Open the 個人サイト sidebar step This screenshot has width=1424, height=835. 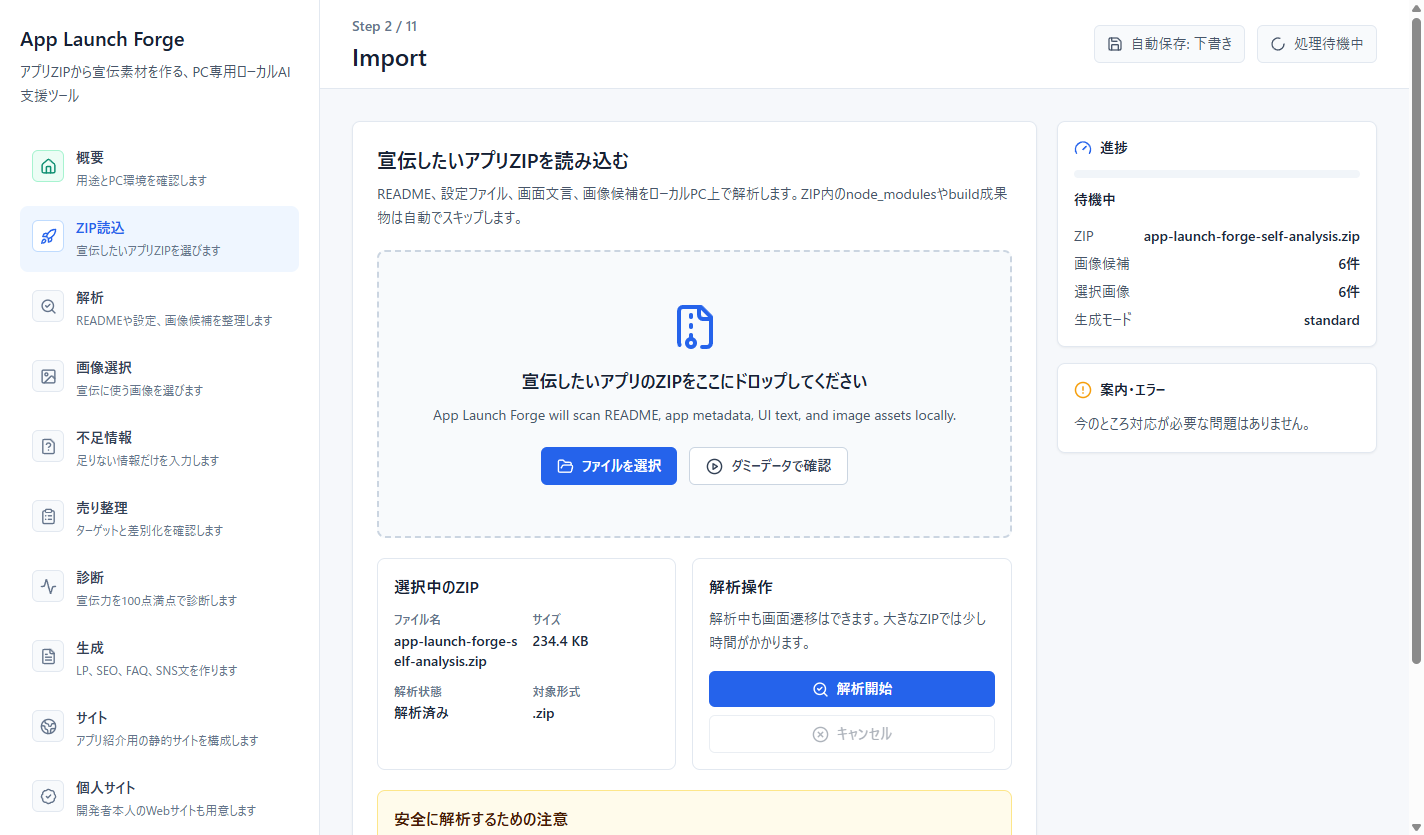(159, 799)
